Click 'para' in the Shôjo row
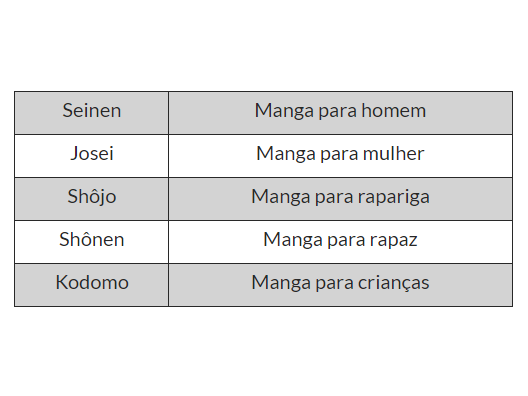The width and height of the screenshot is (528, 396). [334, 198]
